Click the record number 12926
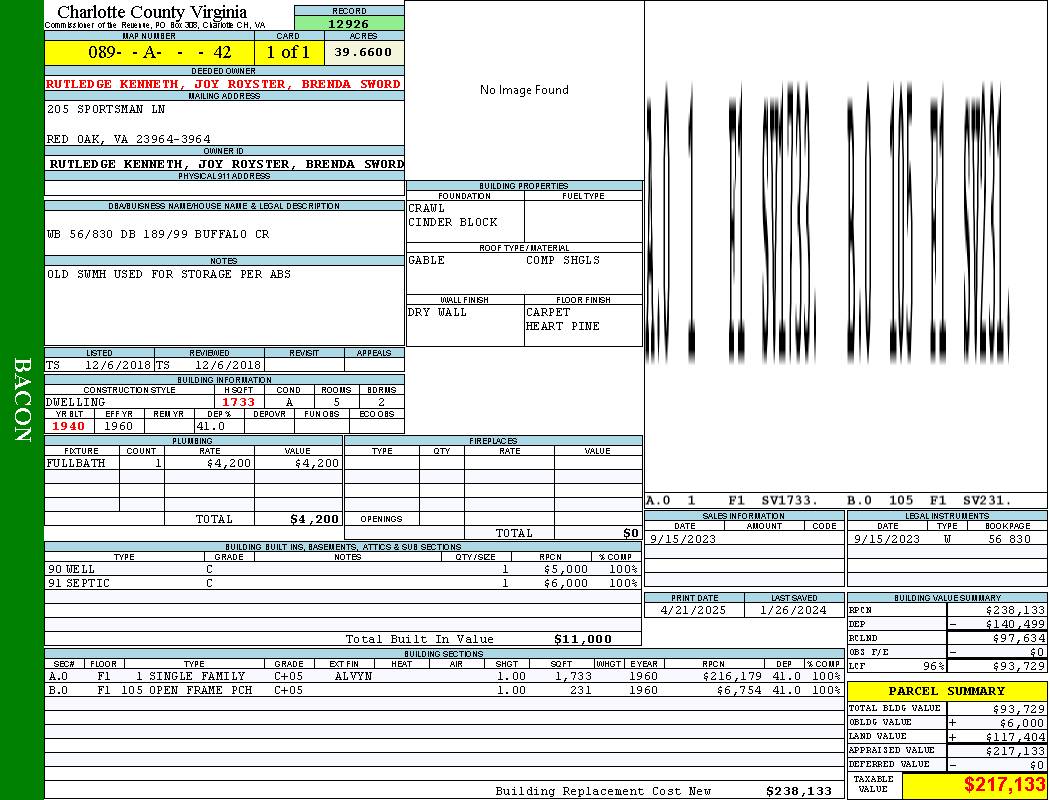The width and height of the screenshot is (1050, 800). (348, 23)
